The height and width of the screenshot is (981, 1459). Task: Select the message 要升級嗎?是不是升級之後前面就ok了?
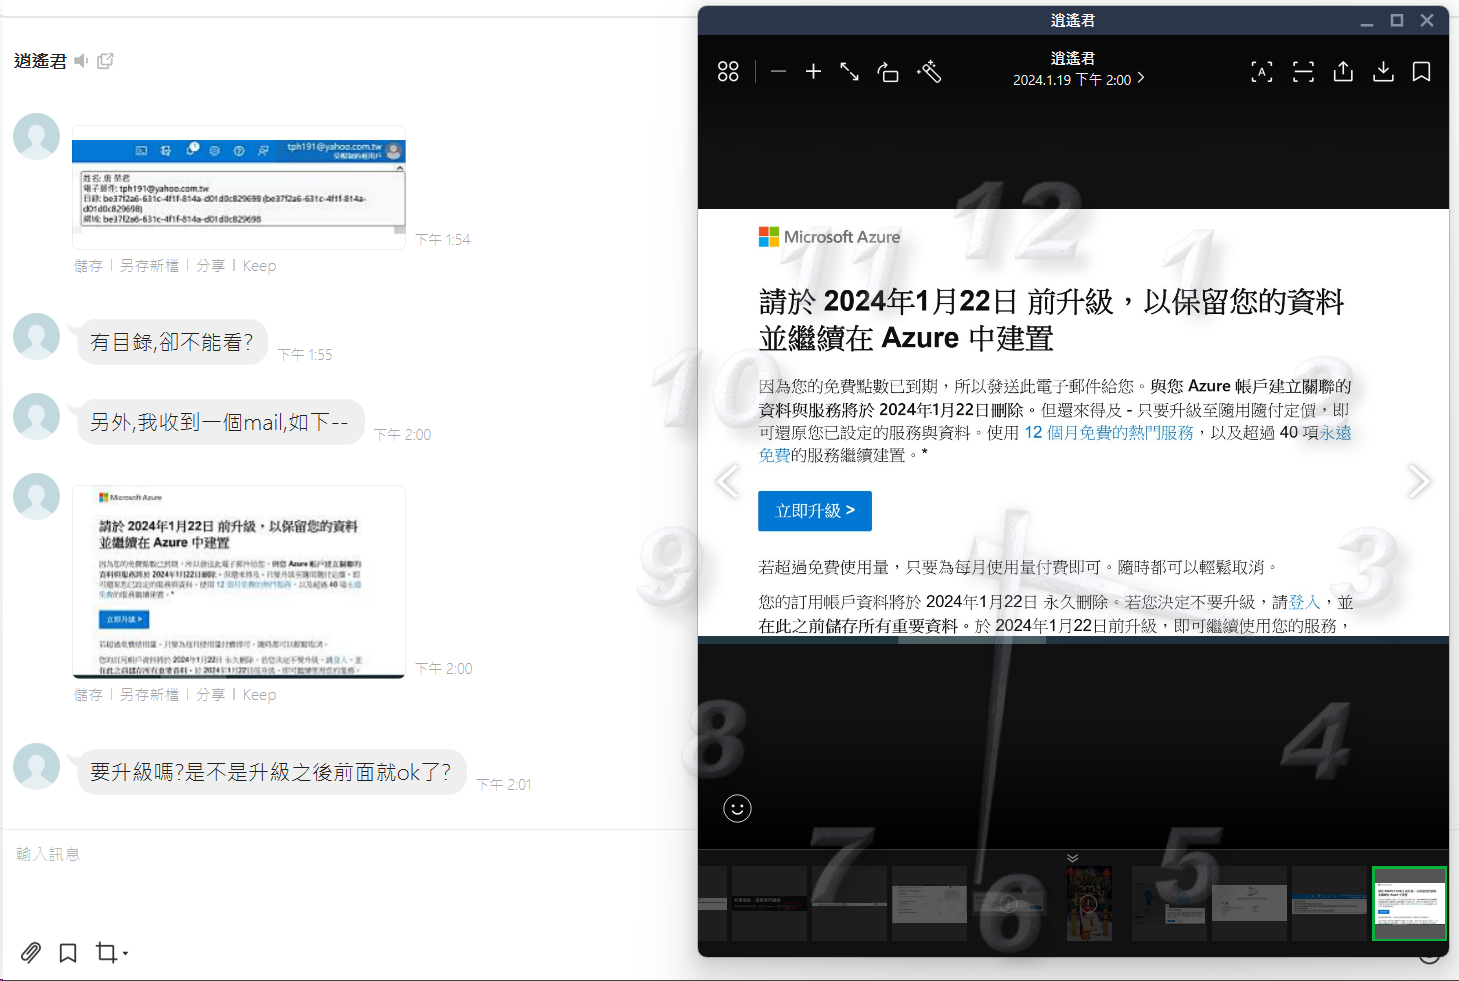(x=271, y=772)
